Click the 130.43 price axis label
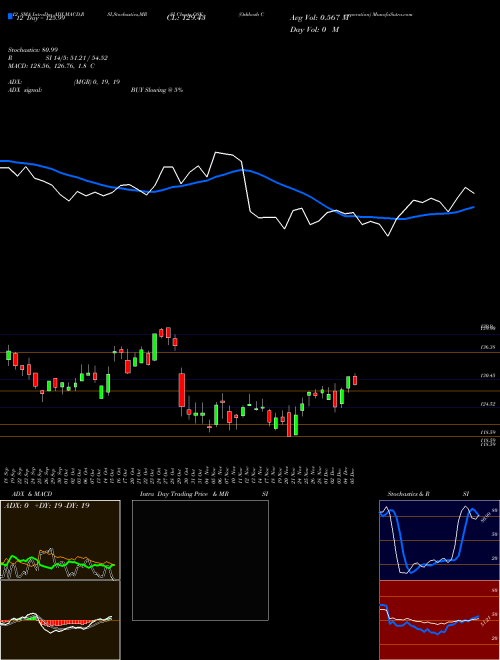This screenshot has height=660, width=500. point(488,375)
